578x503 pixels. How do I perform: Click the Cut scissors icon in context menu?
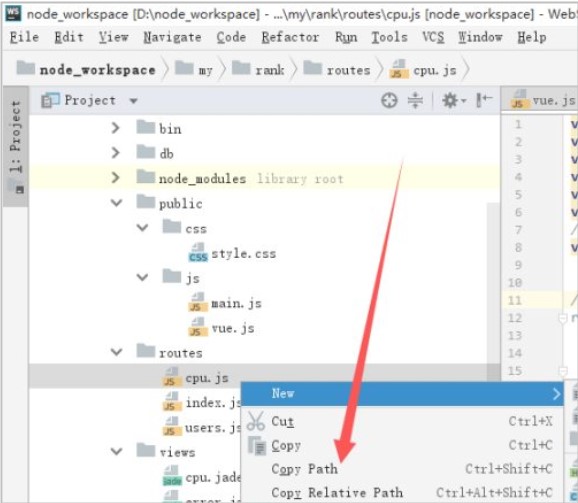pyautogui.click(x=256, y=421)
